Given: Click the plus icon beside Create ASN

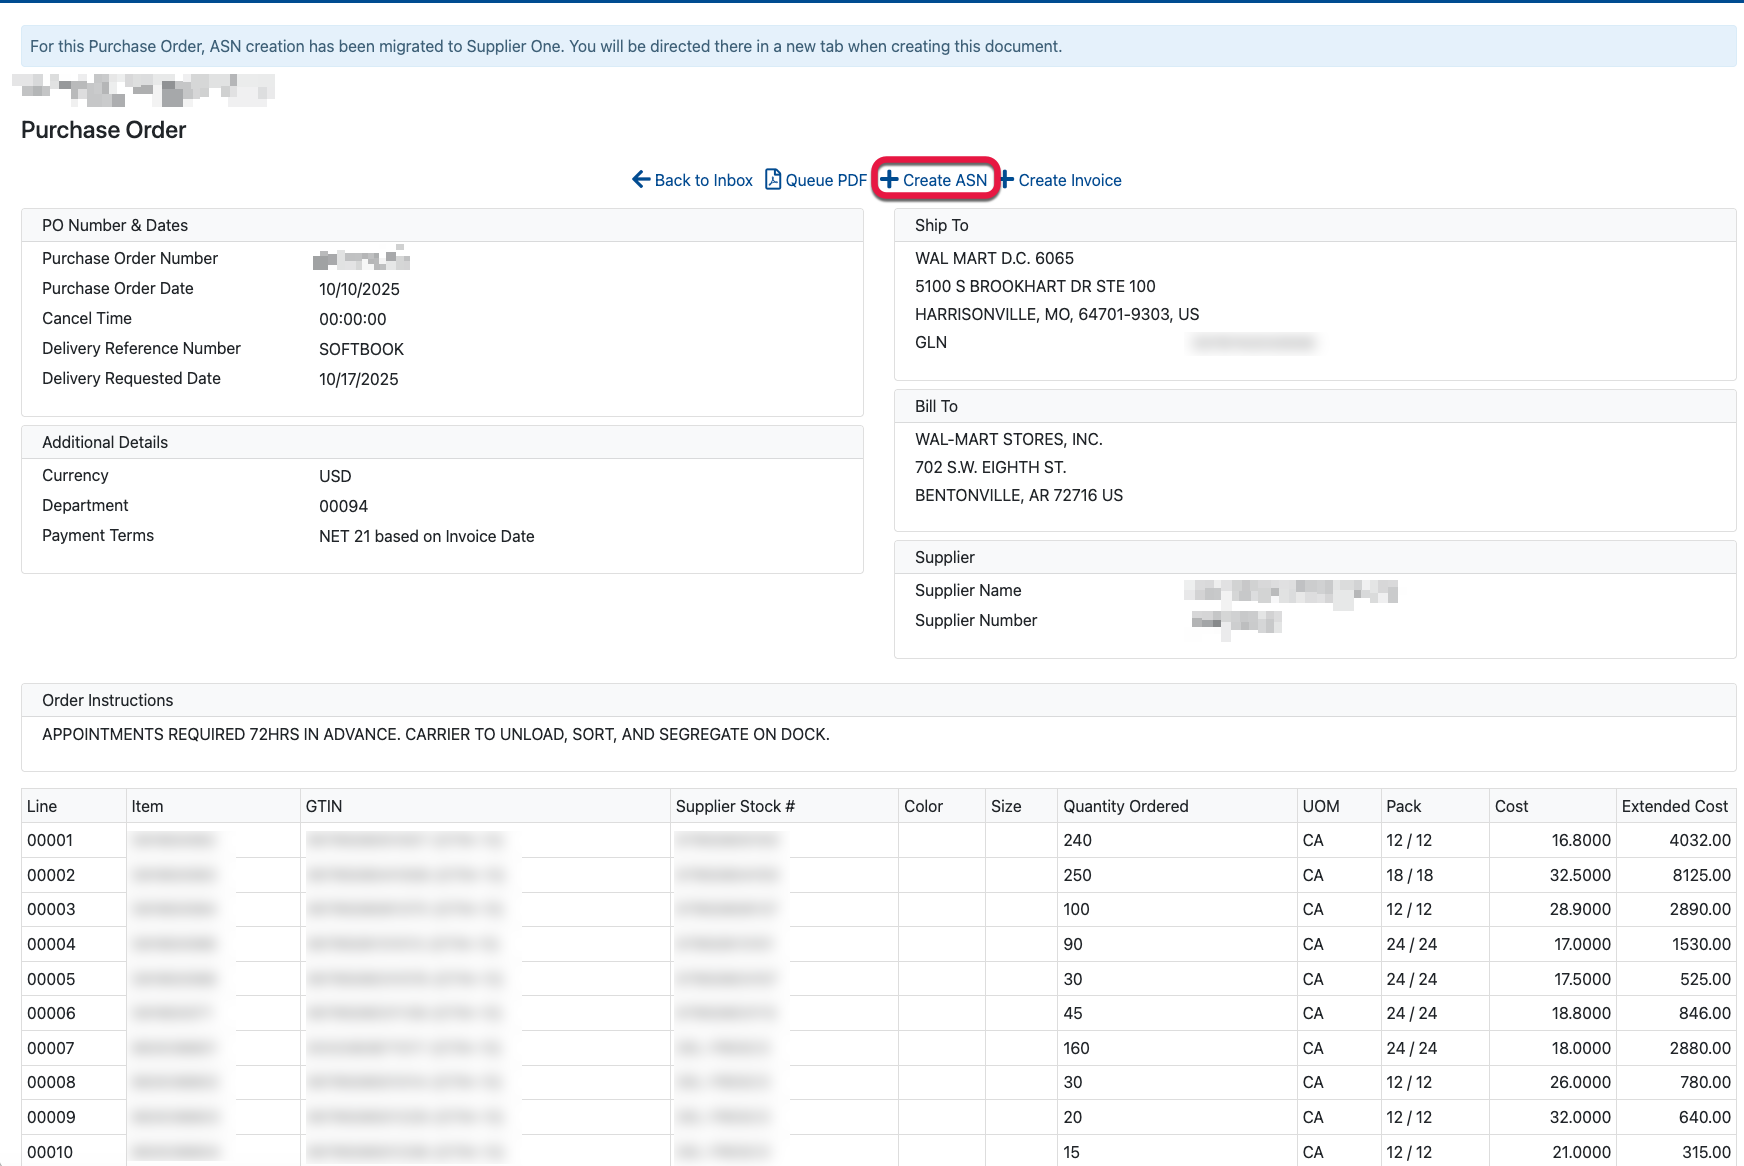Looking at the screenshot, I should pyautogui.click(x=889, y=180).
